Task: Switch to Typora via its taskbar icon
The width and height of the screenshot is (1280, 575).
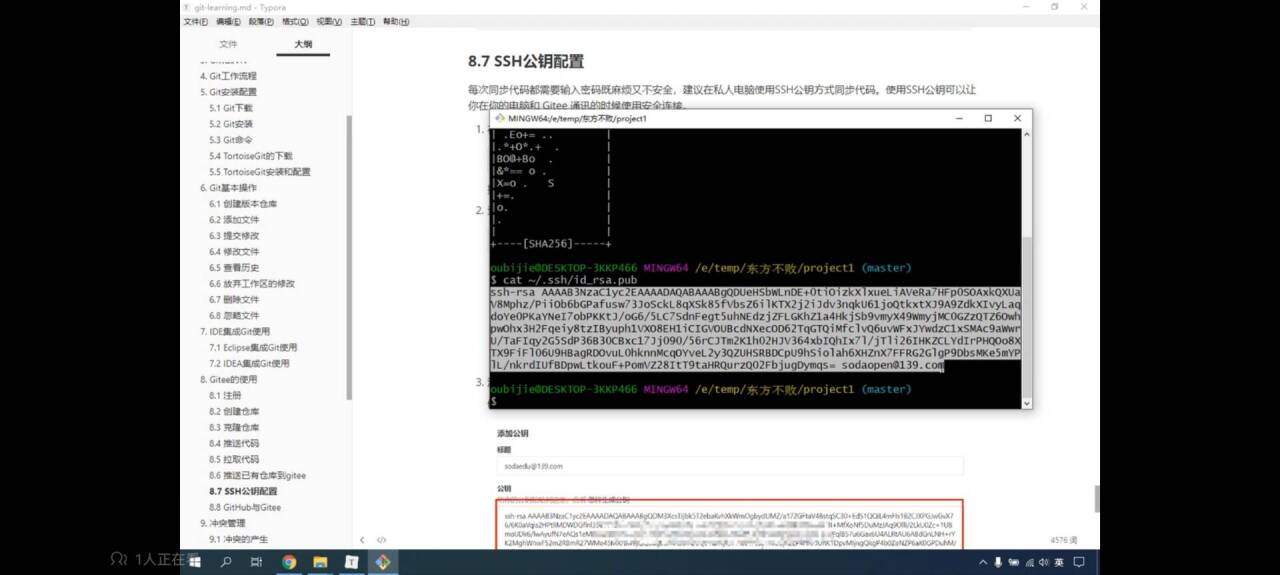Action: [x=351, y=562]
